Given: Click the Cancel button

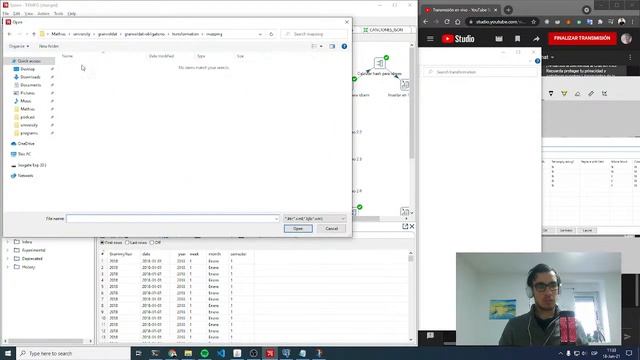Looking at the screenshot, I should pyautogui.click(x=331, y=229).
